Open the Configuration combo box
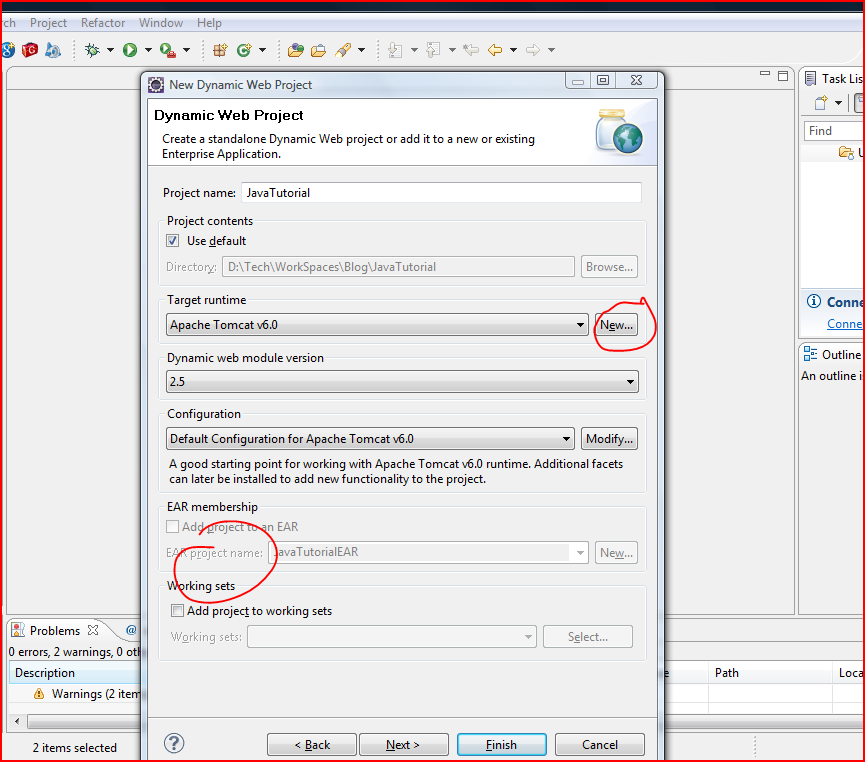 370,439
